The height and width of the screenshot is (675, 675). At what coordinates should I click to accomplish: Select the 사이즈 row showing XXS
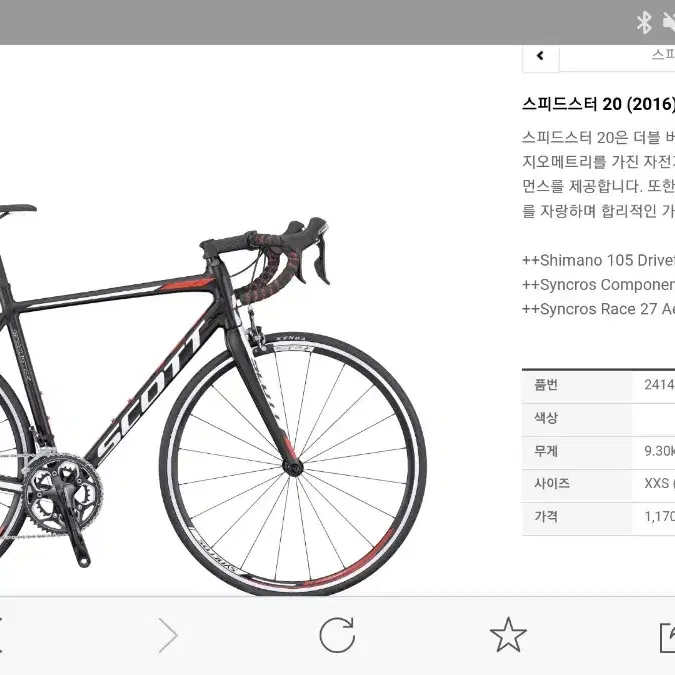pos(598,484)
